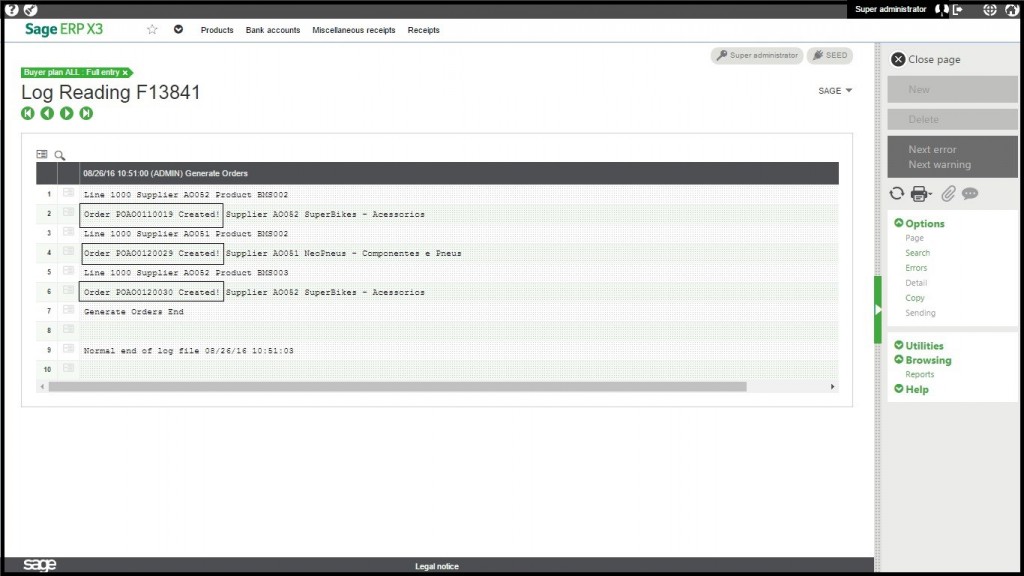
Task: Go to previous record
Action: click(x=47, y=114)
